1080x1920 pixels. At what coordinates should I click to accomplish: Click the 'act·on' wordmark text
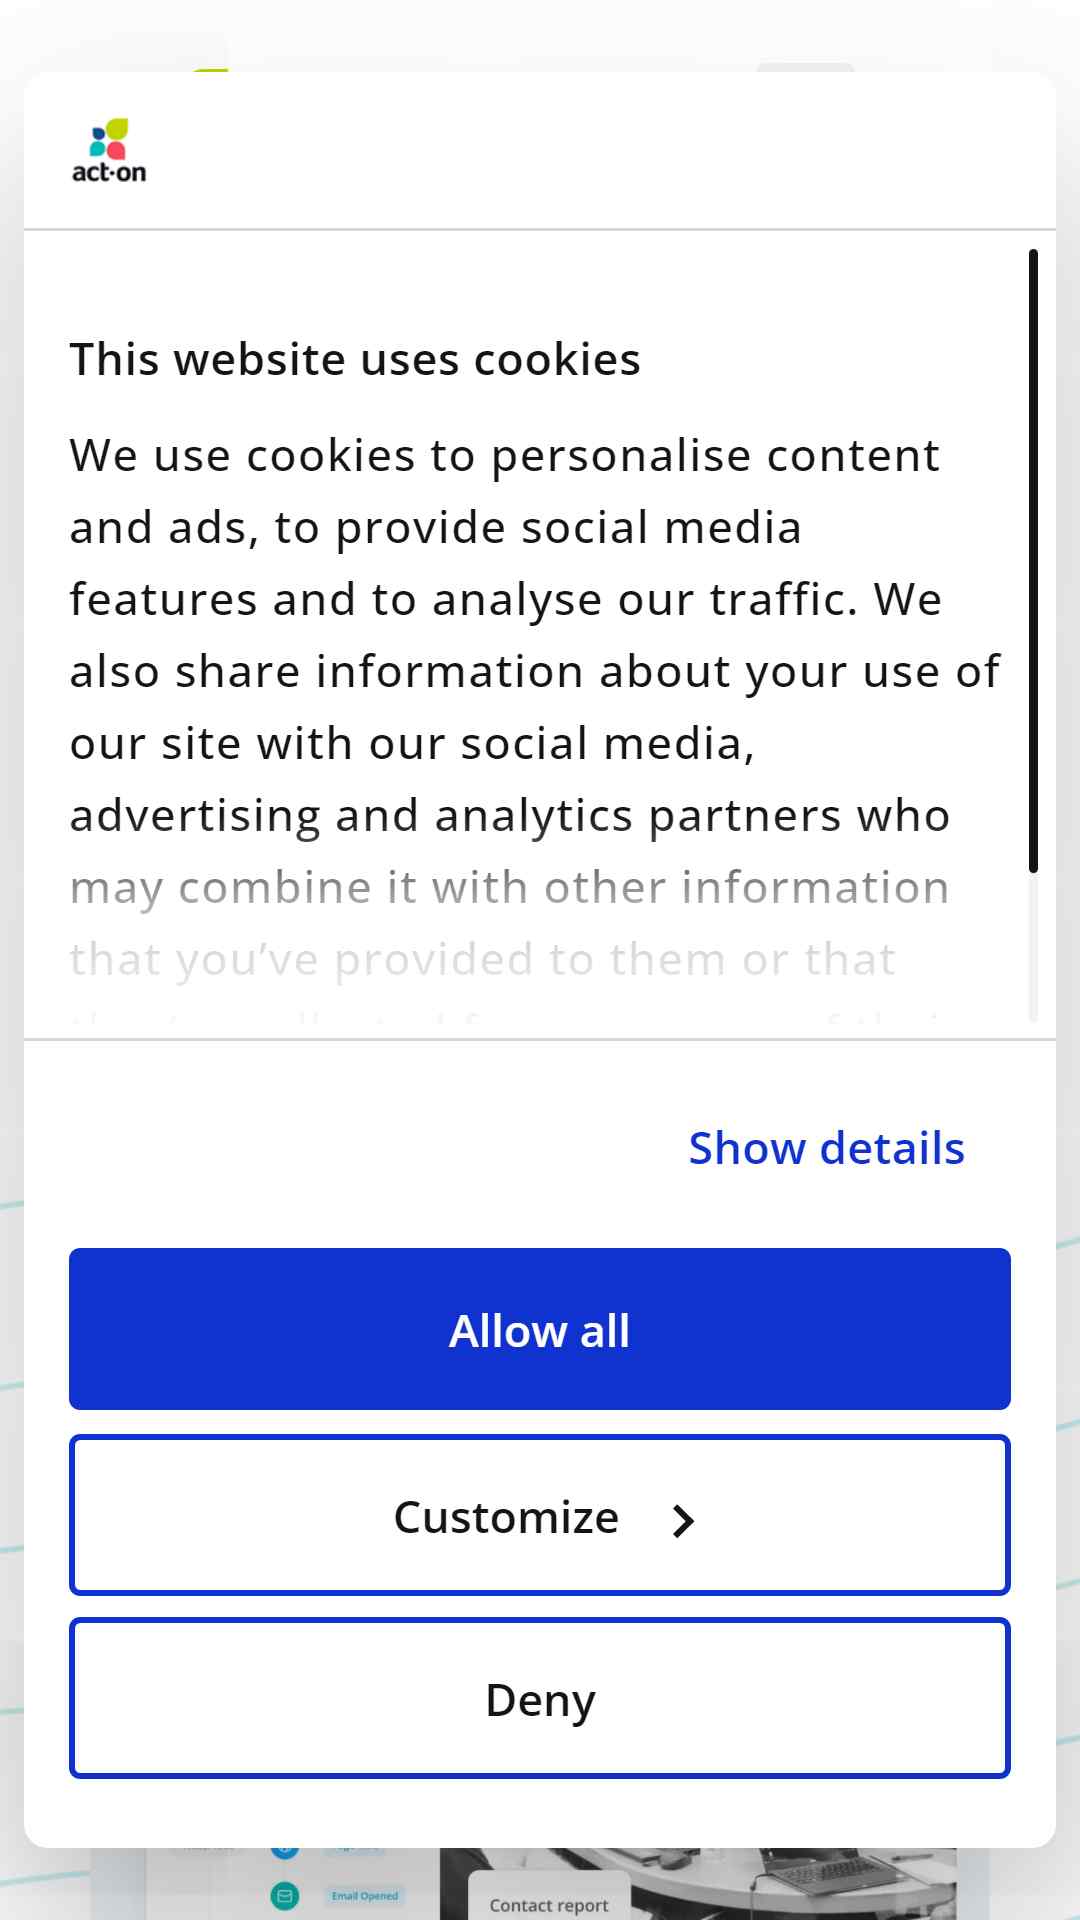tap(109, 172)
